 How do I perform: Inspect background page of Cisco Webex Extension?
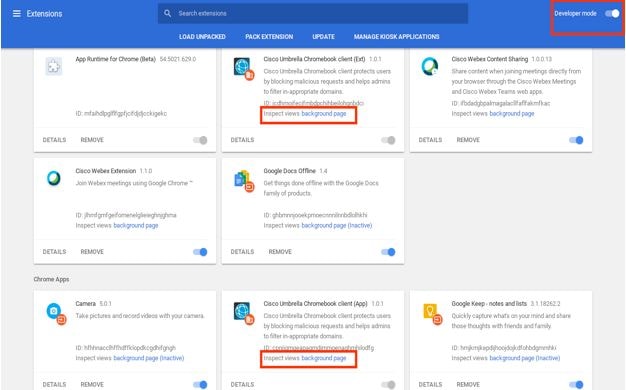tap(136, 226)
